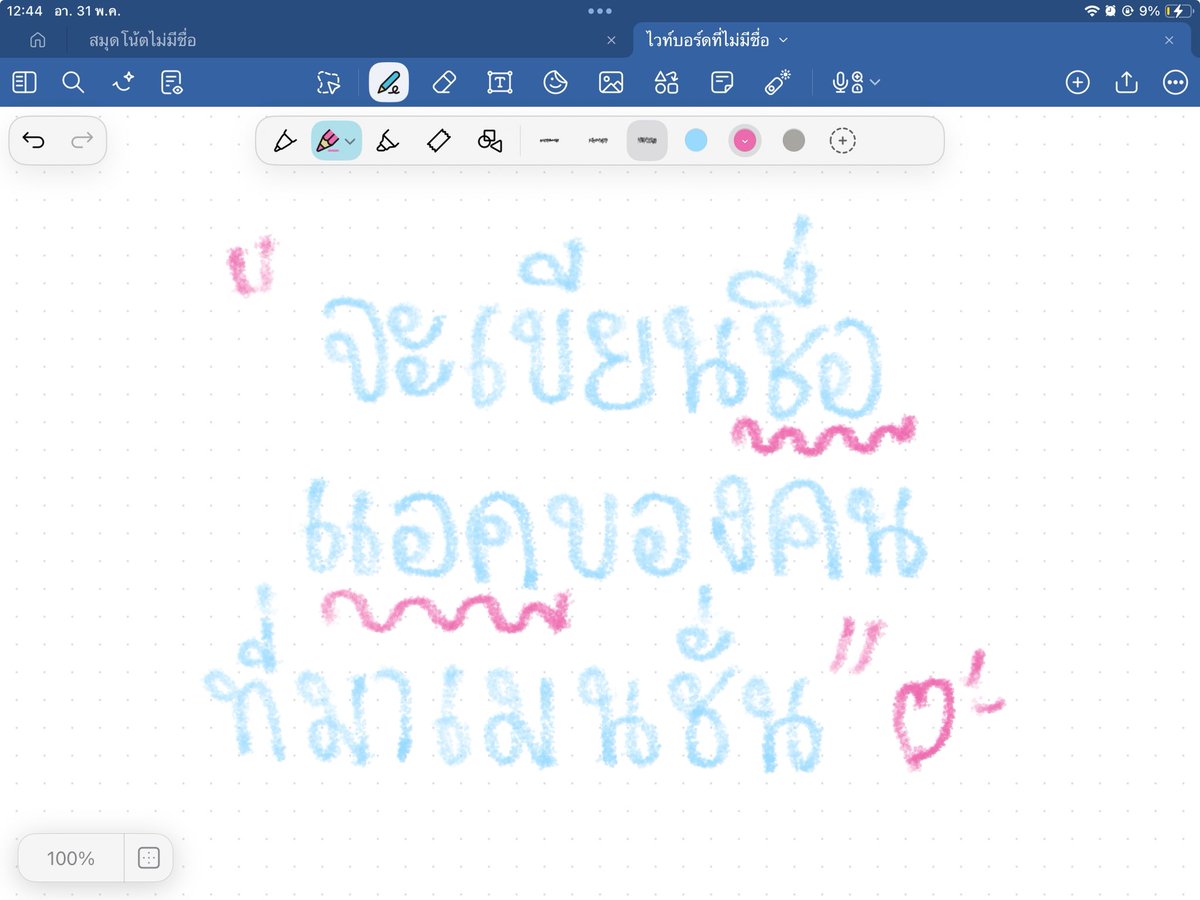Tap the 12:44 clock in status bar

tap(24, 11)
